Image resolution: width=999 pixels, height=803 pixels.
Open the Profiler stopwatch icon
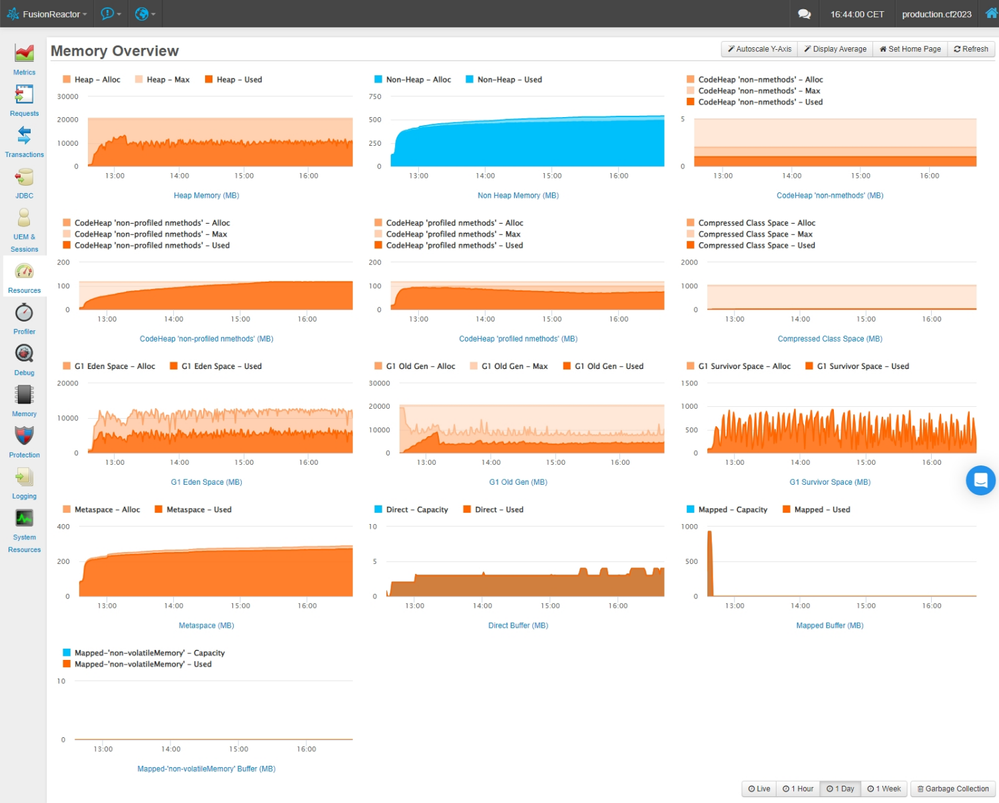coord(24,313)
